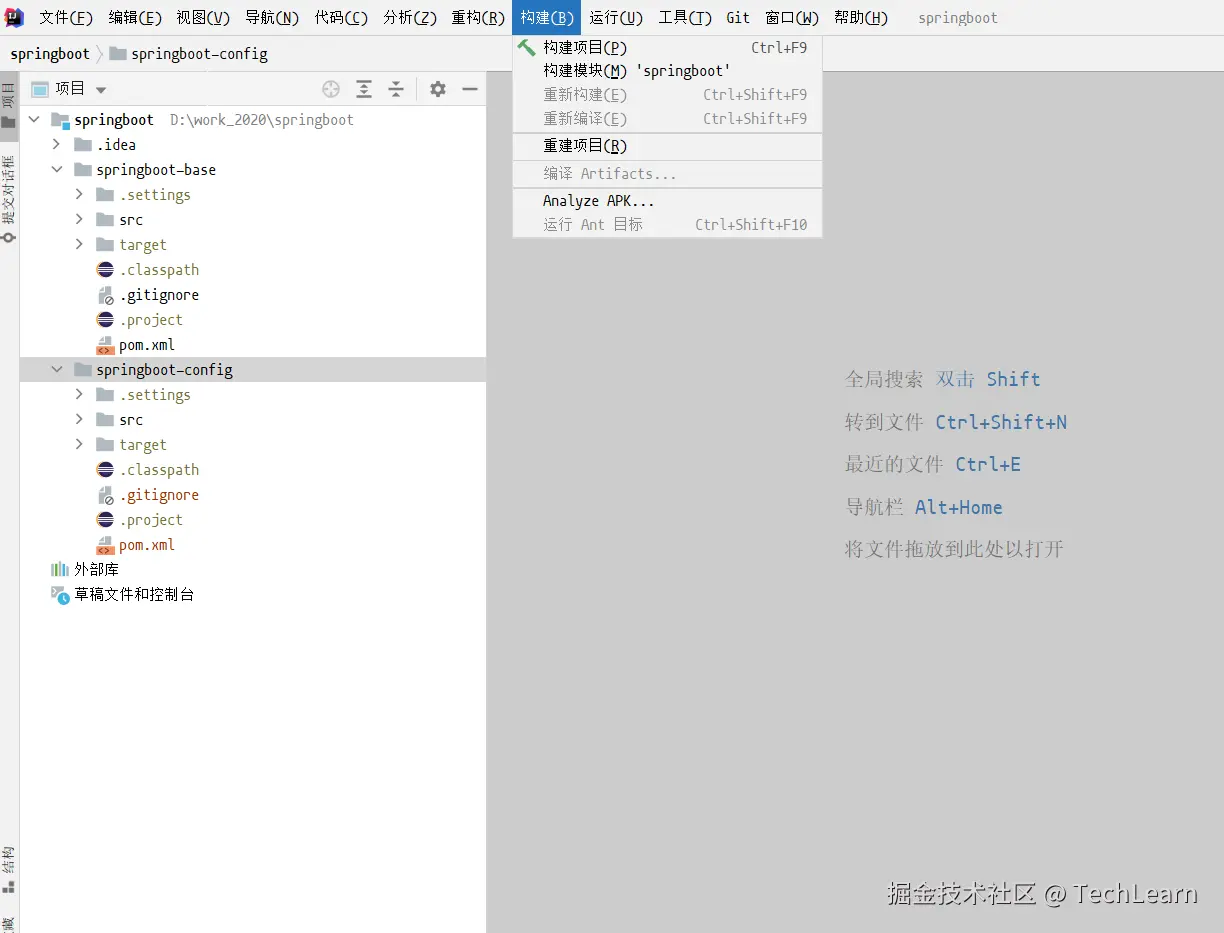Click the pom.xml file under springboot-base

pyautogui.click(x=147, y=345)
